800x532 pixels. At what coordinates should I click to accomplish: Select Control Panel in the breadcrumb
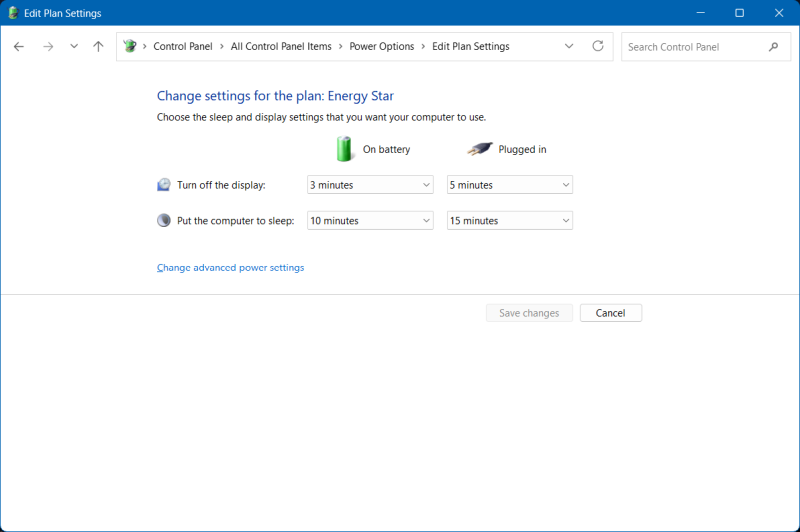click(182, 47)
